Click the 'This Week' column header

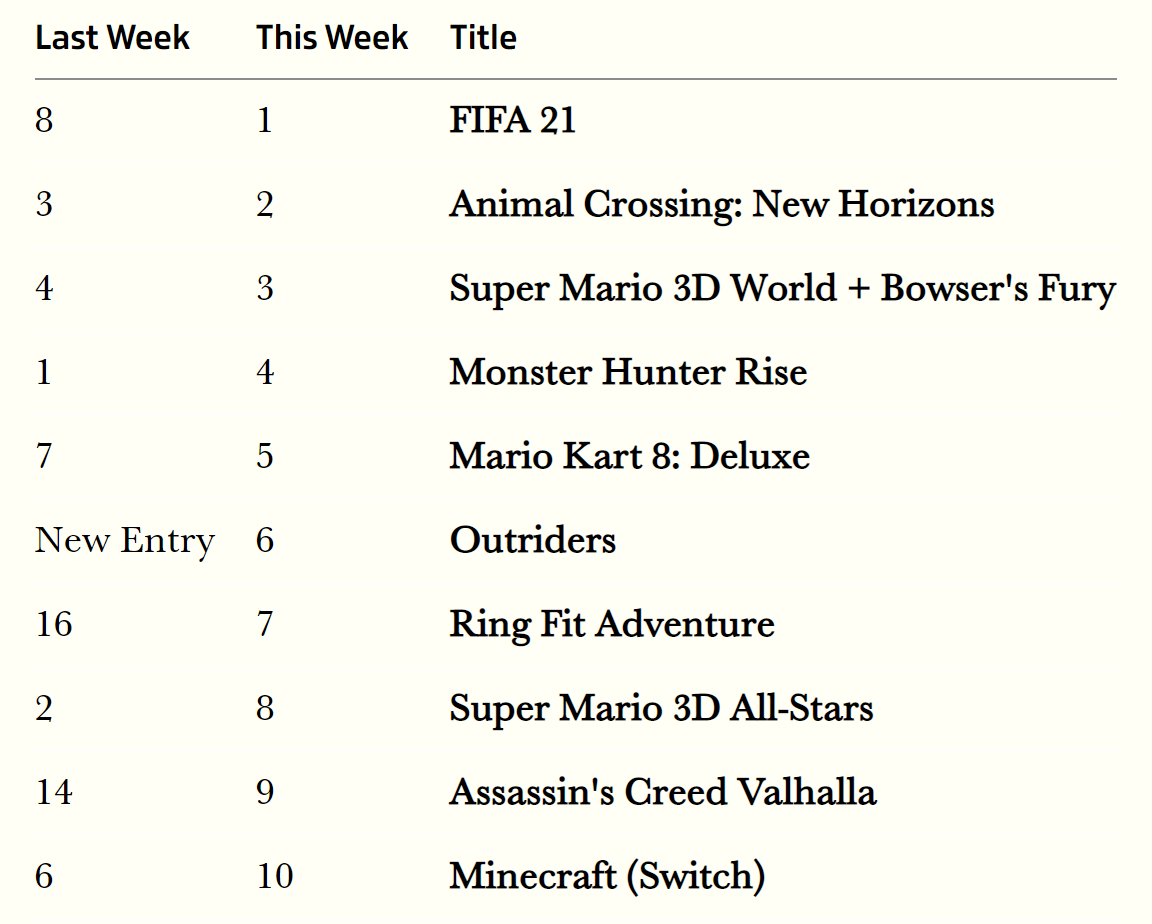(332, 37)
